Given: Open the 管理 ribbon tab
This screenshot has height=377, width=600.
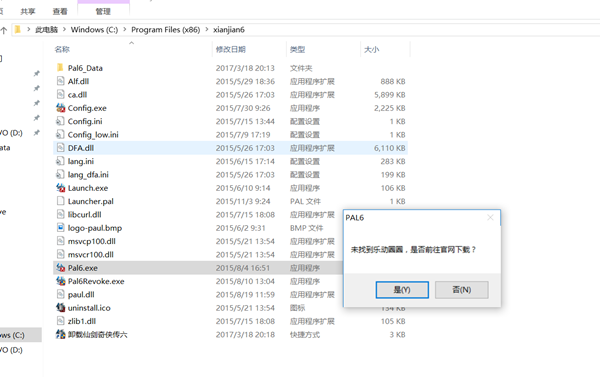Looking at the screenshot, I should pyautogui.click(x=103, y=11).
